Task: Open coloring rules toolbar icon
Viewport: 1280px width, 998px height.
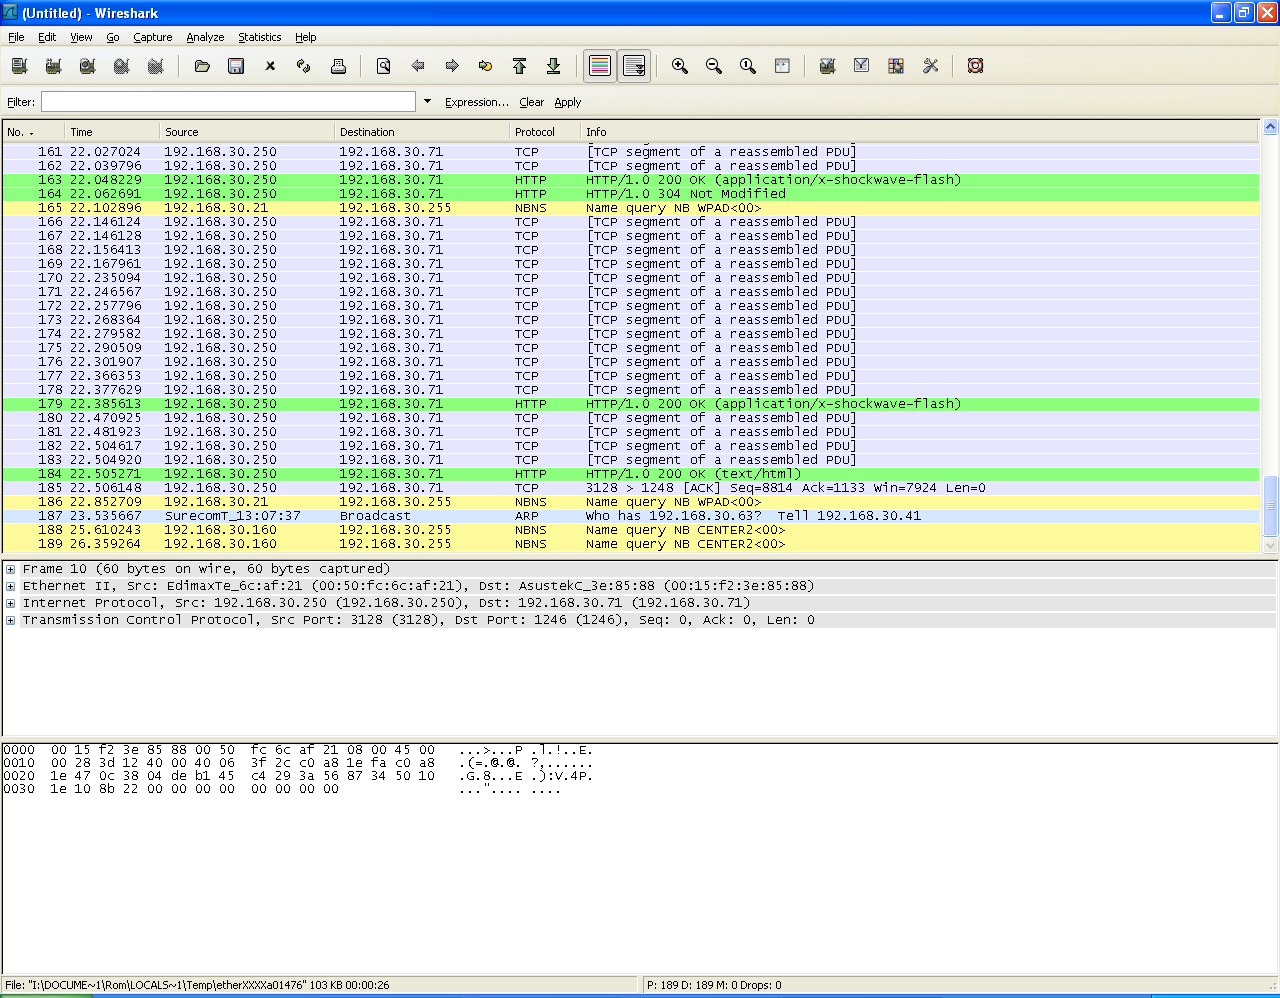Action: click(896, 66)
